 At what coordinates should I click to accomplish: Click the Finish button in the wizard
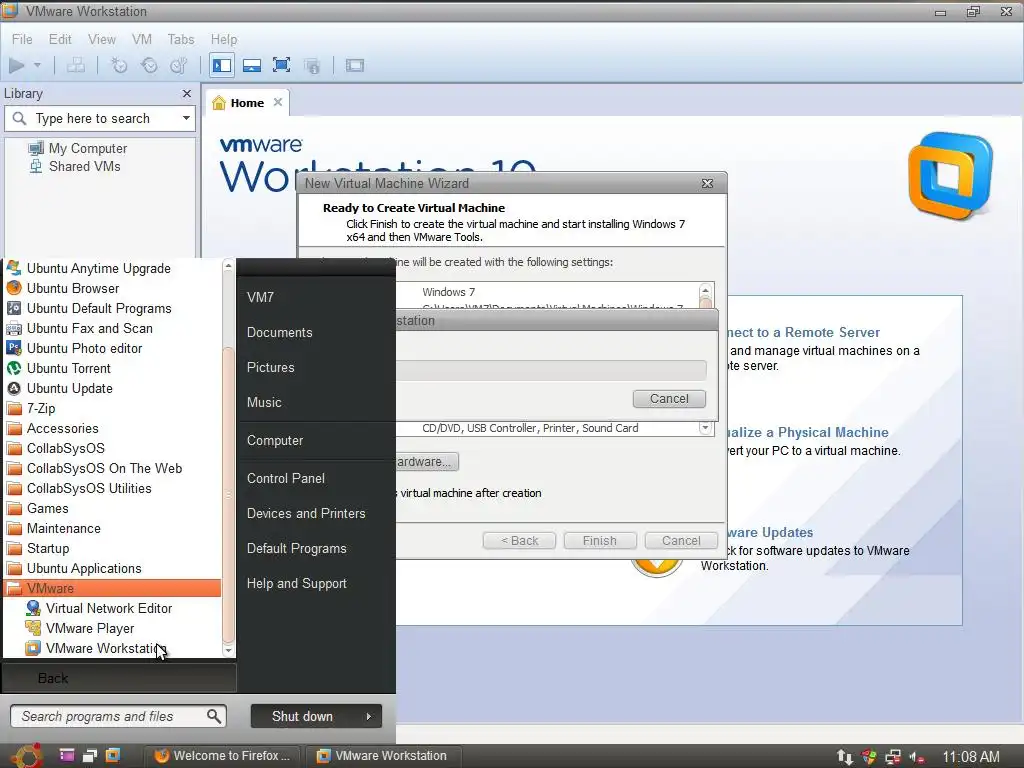tap(600, 541)
